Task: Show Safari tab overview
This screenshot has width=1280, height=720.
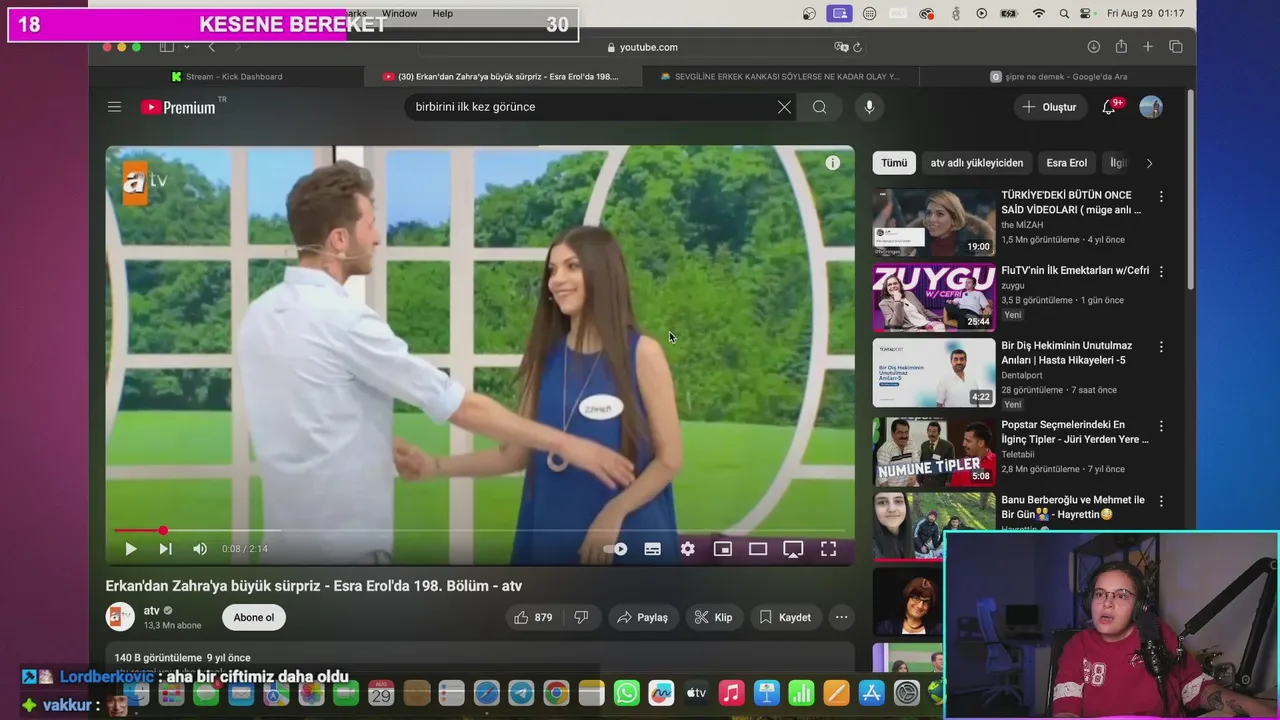Action: point(1176,47)
